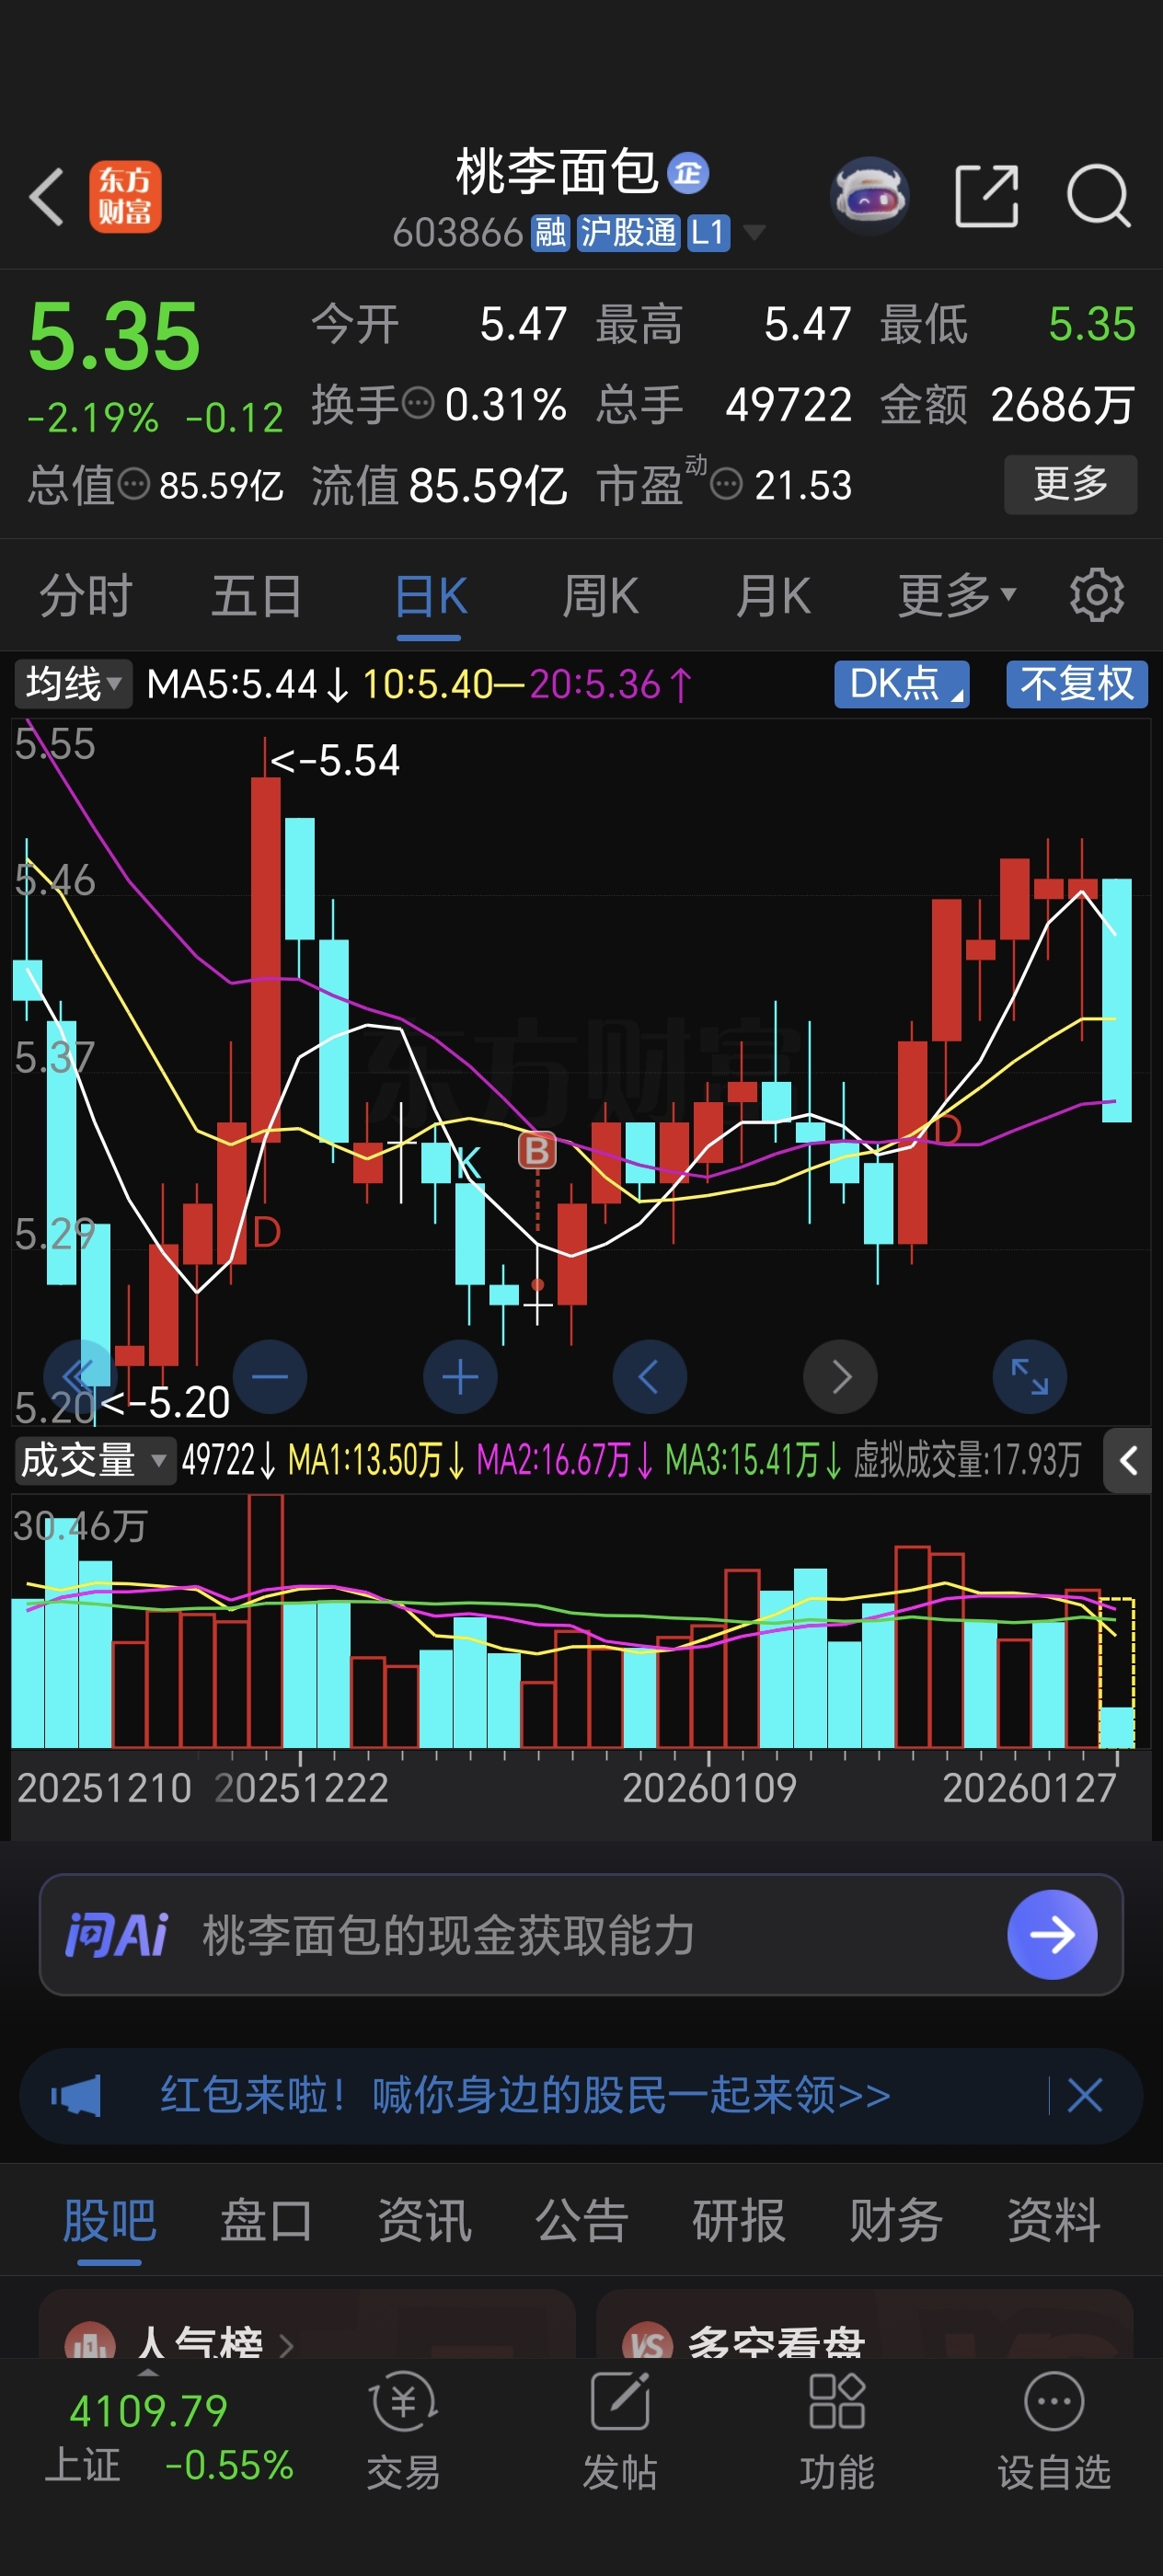The width and height of the screenshot is (1163, 2576).
Task: Tap the 红包来啦 promotion link
Action: [525, 2094]
